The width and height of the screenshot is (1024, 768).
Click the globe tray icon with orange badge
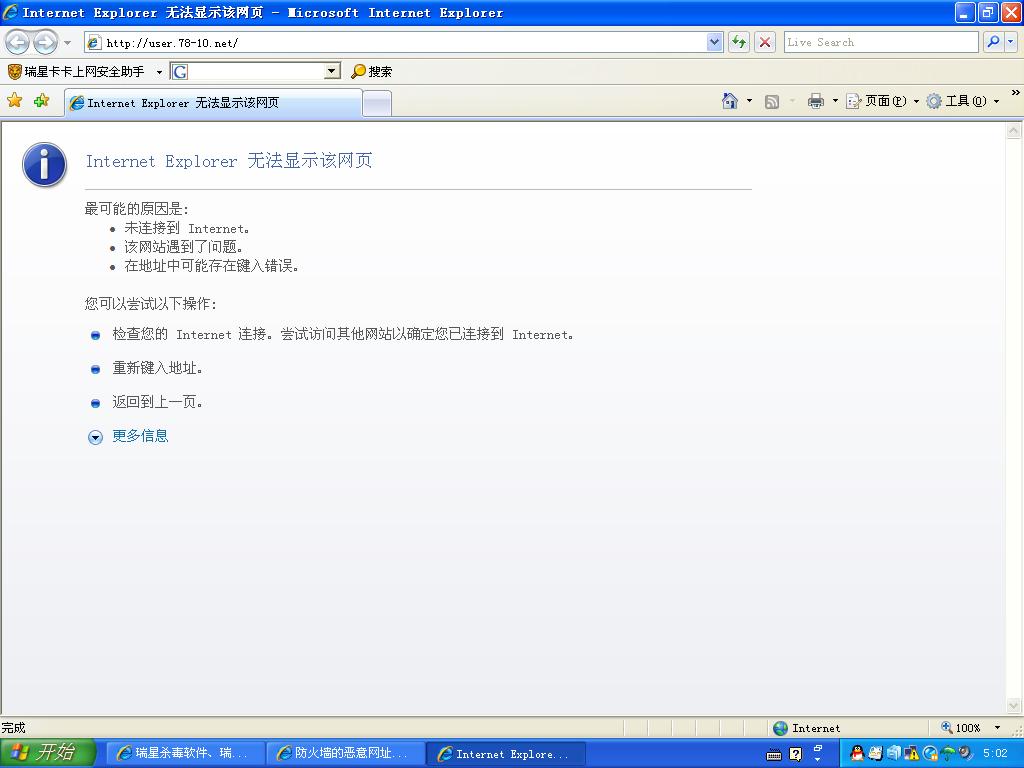930,754
